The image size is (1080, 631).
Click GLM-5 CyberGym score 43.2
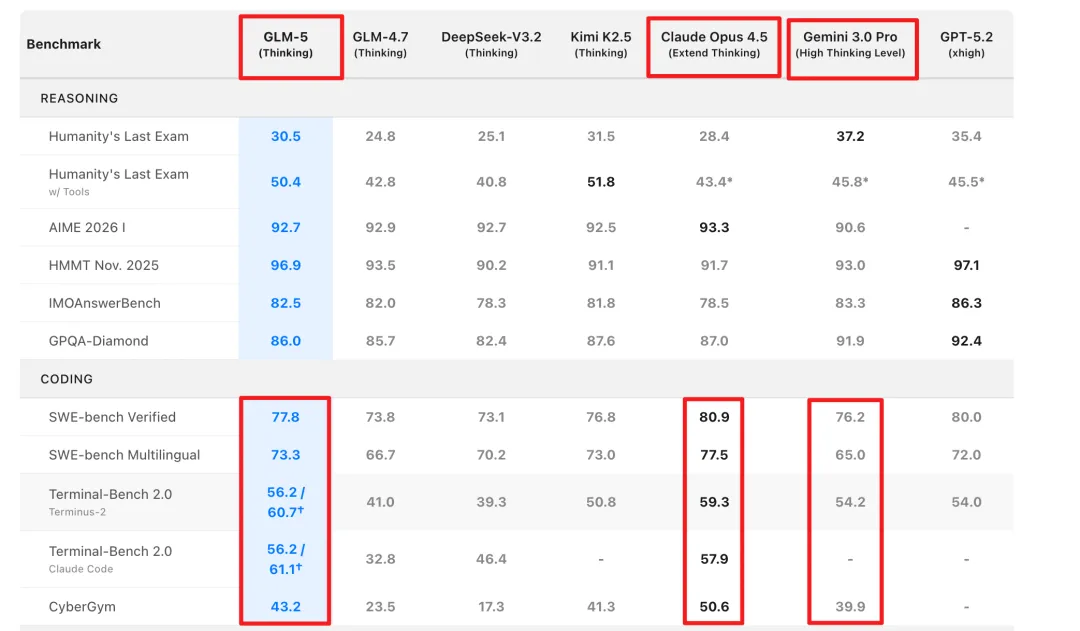tap(286, 607)
